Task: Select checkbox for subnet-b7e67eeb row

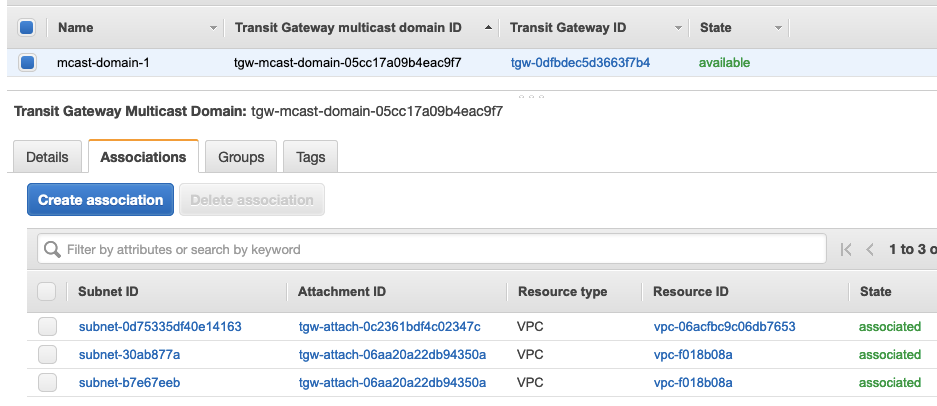Action: click(x=47, y=382)
